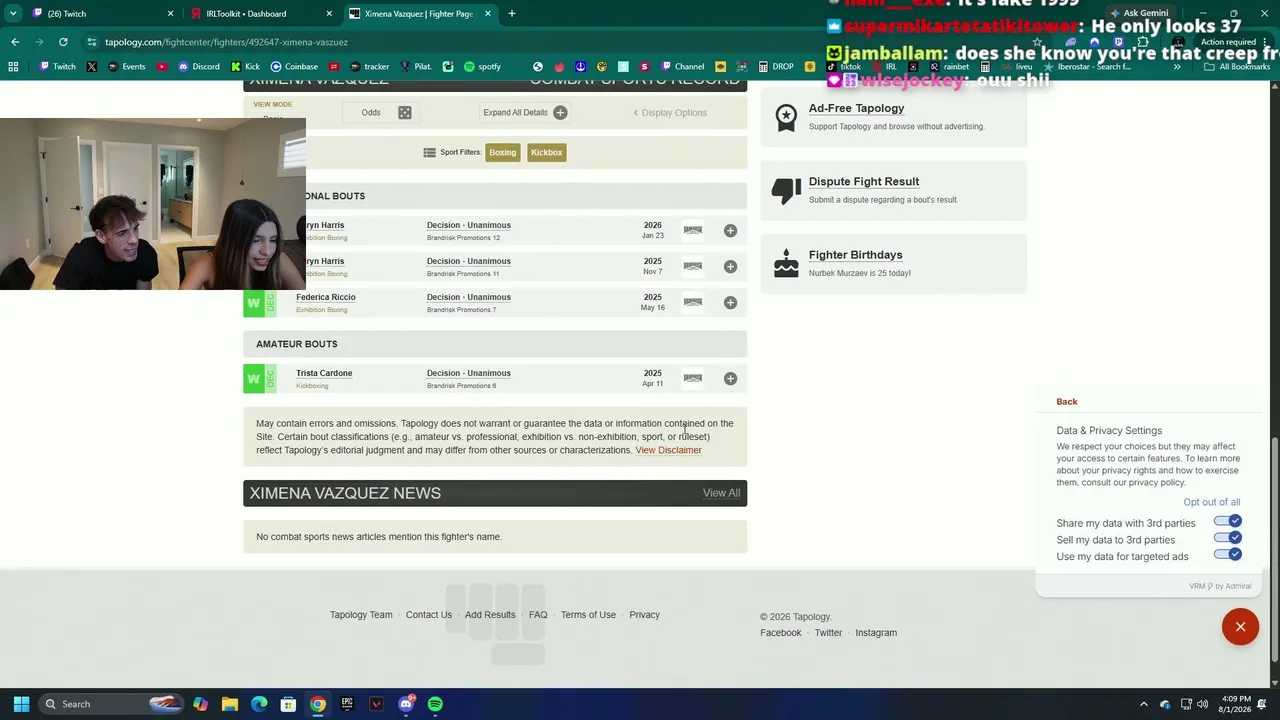1280x720 pixels.
Task: Open the Brandrisk logo on Apr 11 bout
Action: pos(692,378)
